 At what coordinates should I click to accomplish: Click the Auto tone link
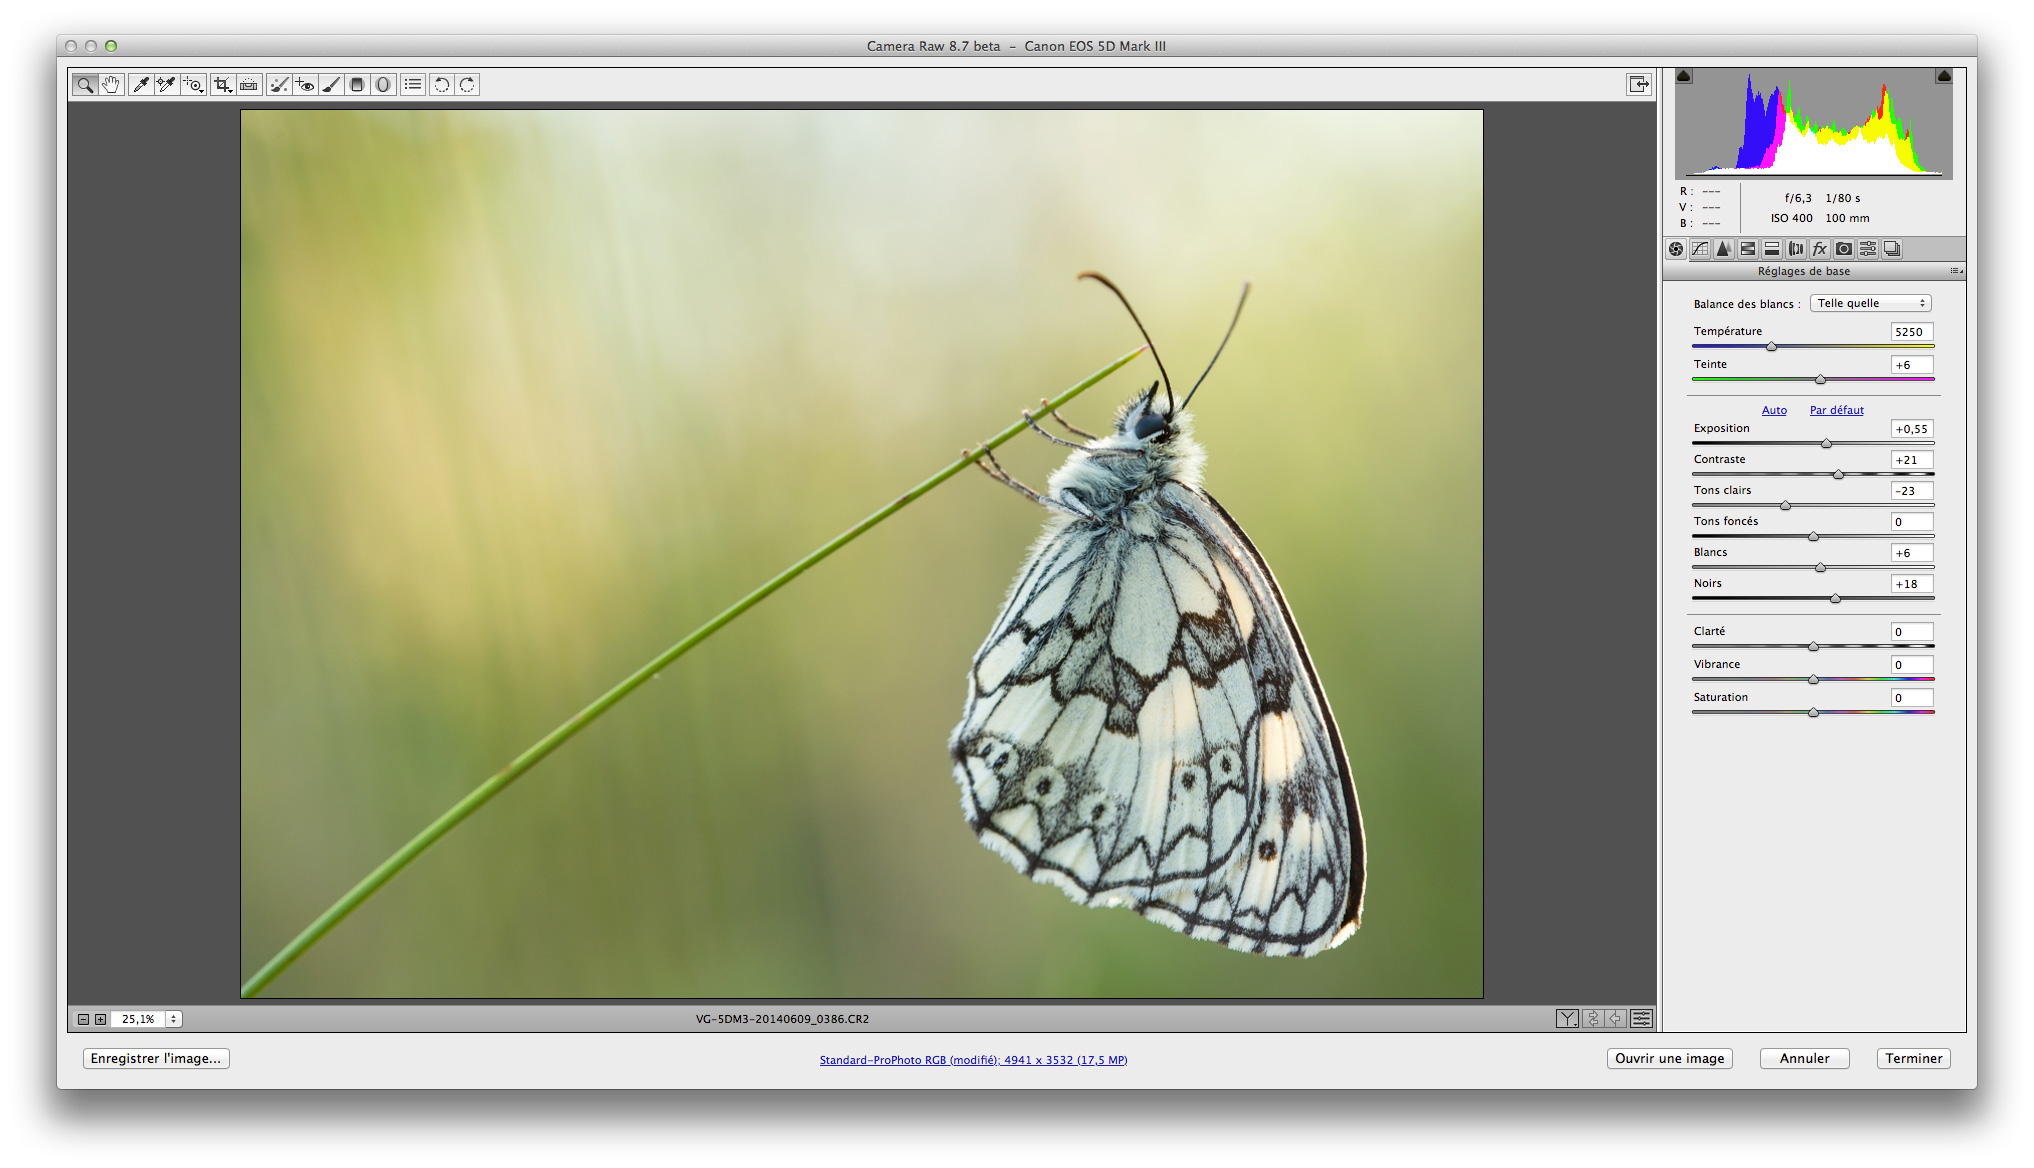[1774, 410]
